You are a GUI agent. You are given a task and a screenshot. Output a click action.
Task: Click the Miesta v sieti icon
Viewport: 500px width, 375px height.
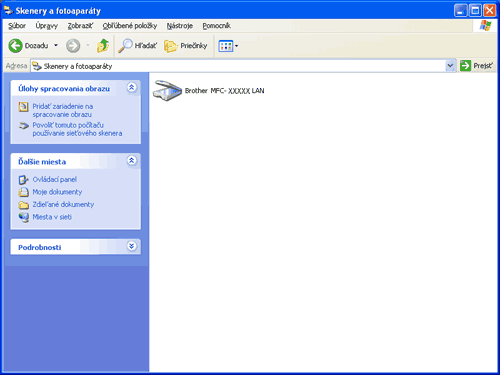click(24, 217)
